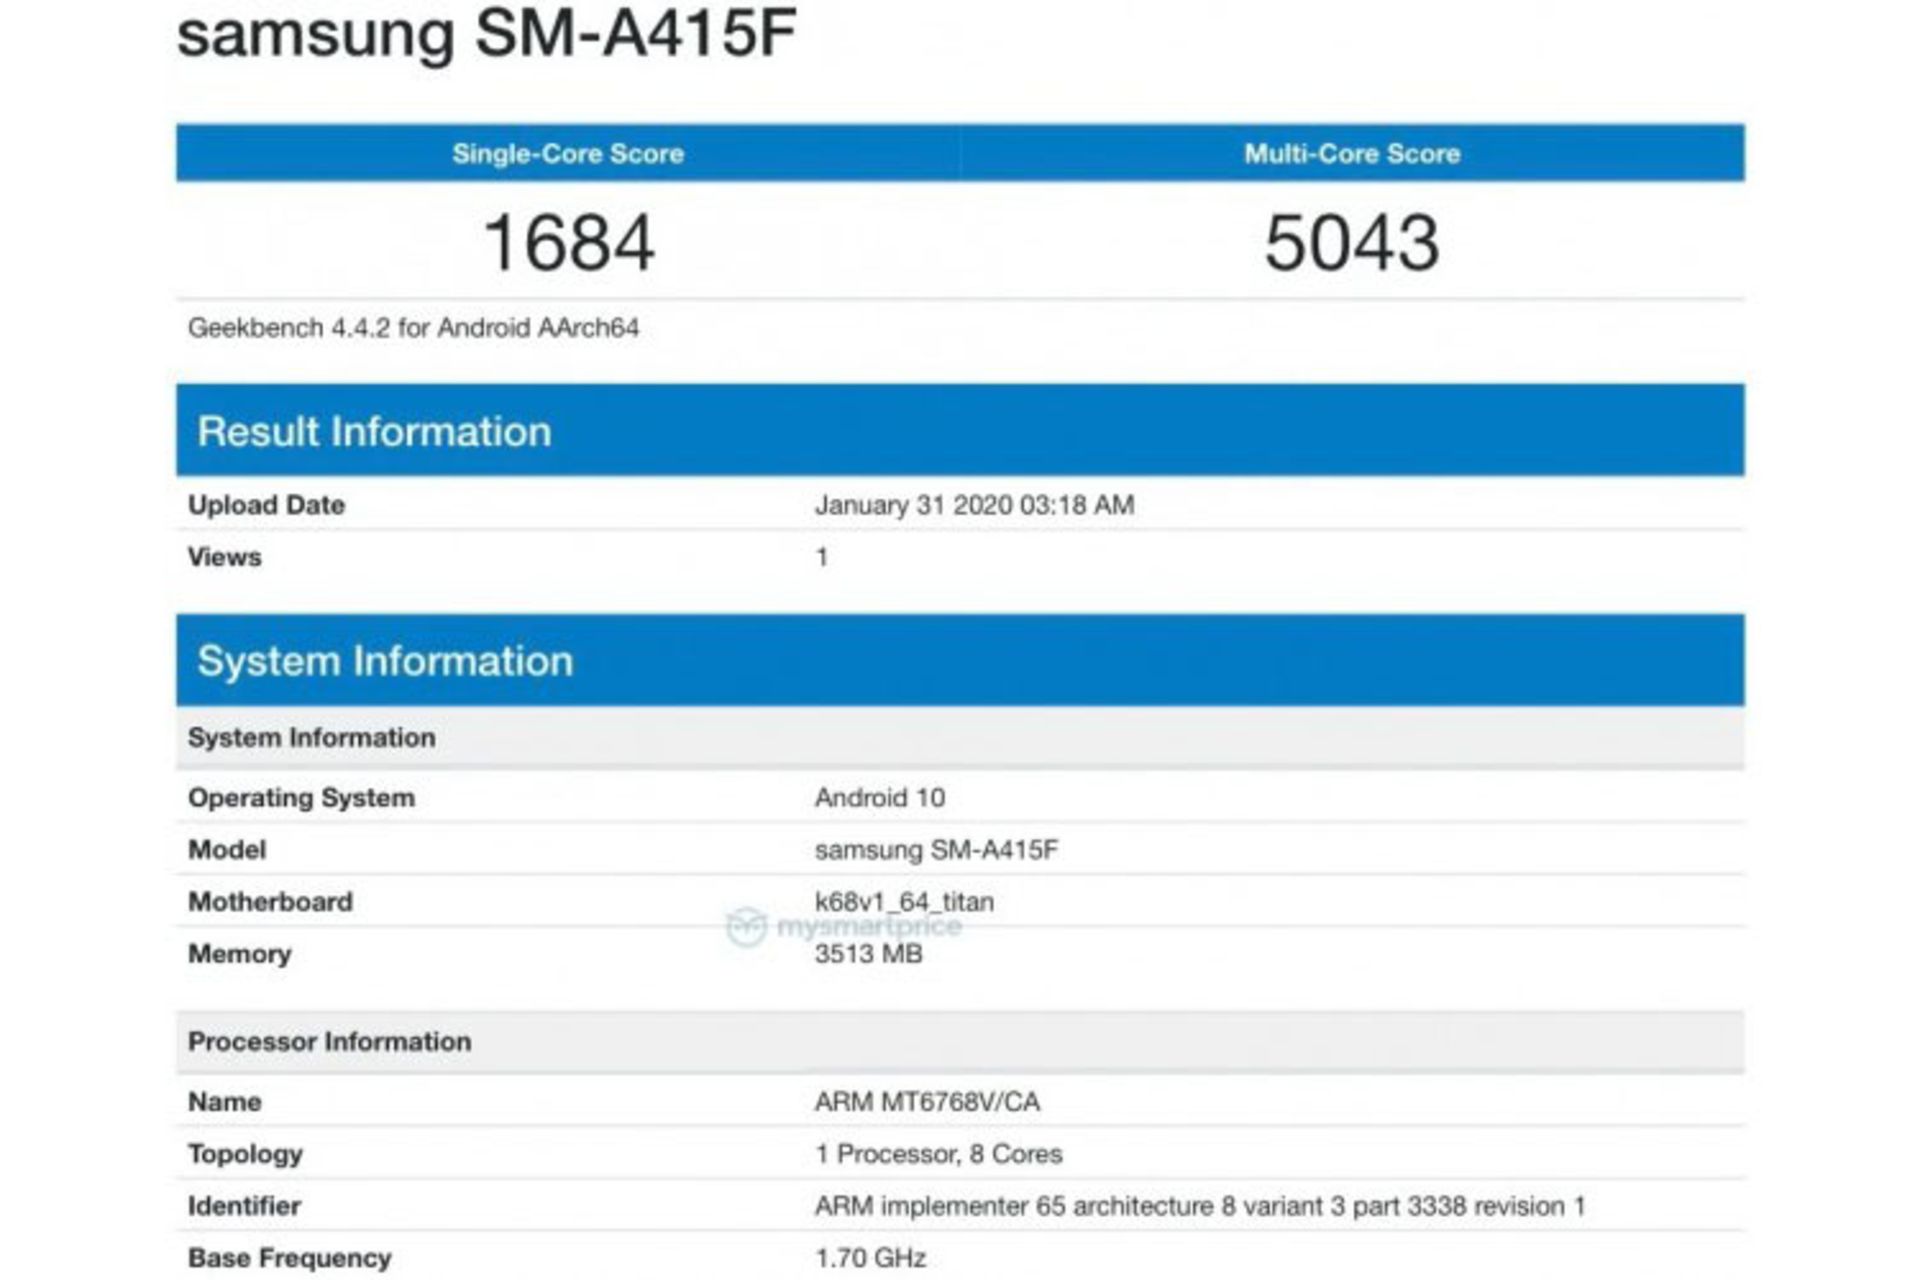This screenshot has width=1920, height=1280.
Task: Select the Views count value 1
Action: [x=821, y=557]
